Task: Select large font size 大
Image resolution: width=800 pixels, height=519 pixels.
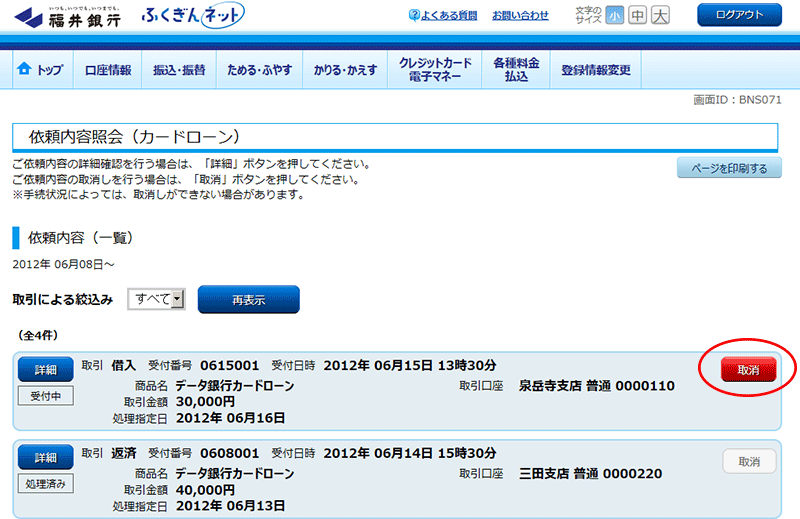Action: point(660,15)
